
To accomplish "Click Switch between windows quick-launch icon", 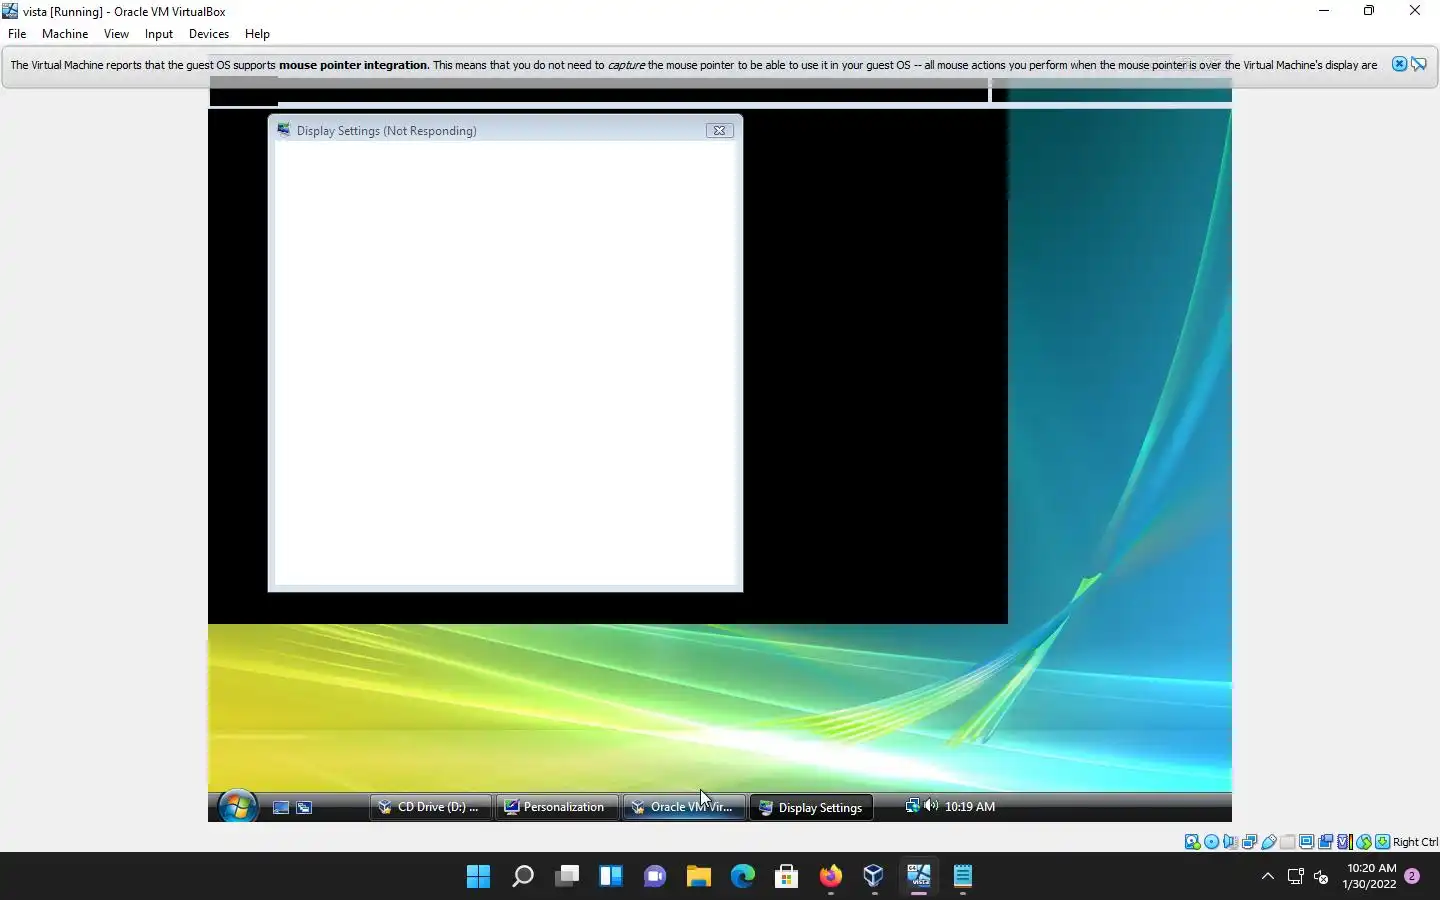I will pos(304,807).
